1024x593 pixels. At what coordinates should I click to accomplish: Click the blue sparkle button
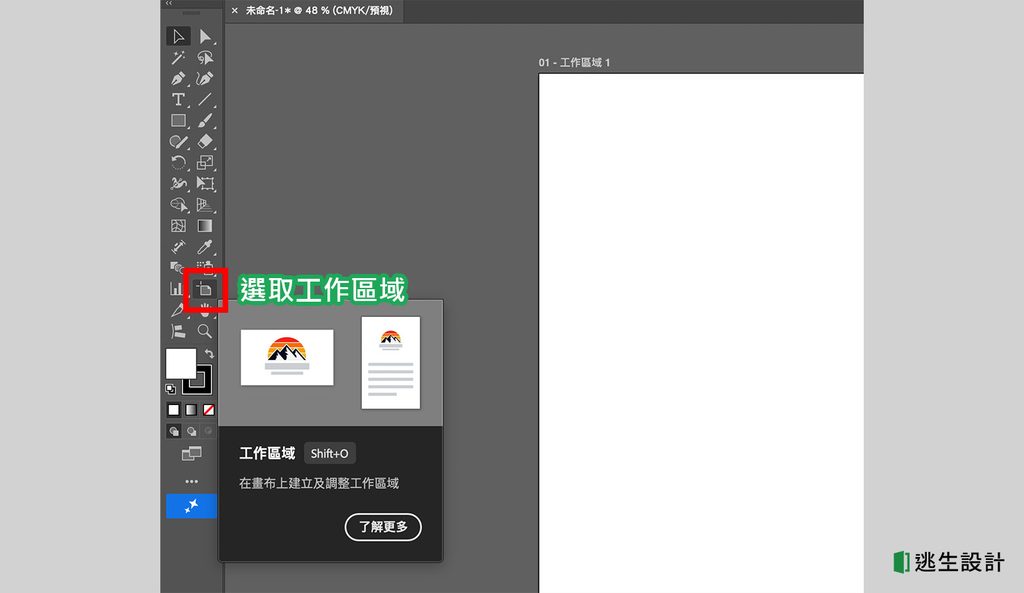191,506
